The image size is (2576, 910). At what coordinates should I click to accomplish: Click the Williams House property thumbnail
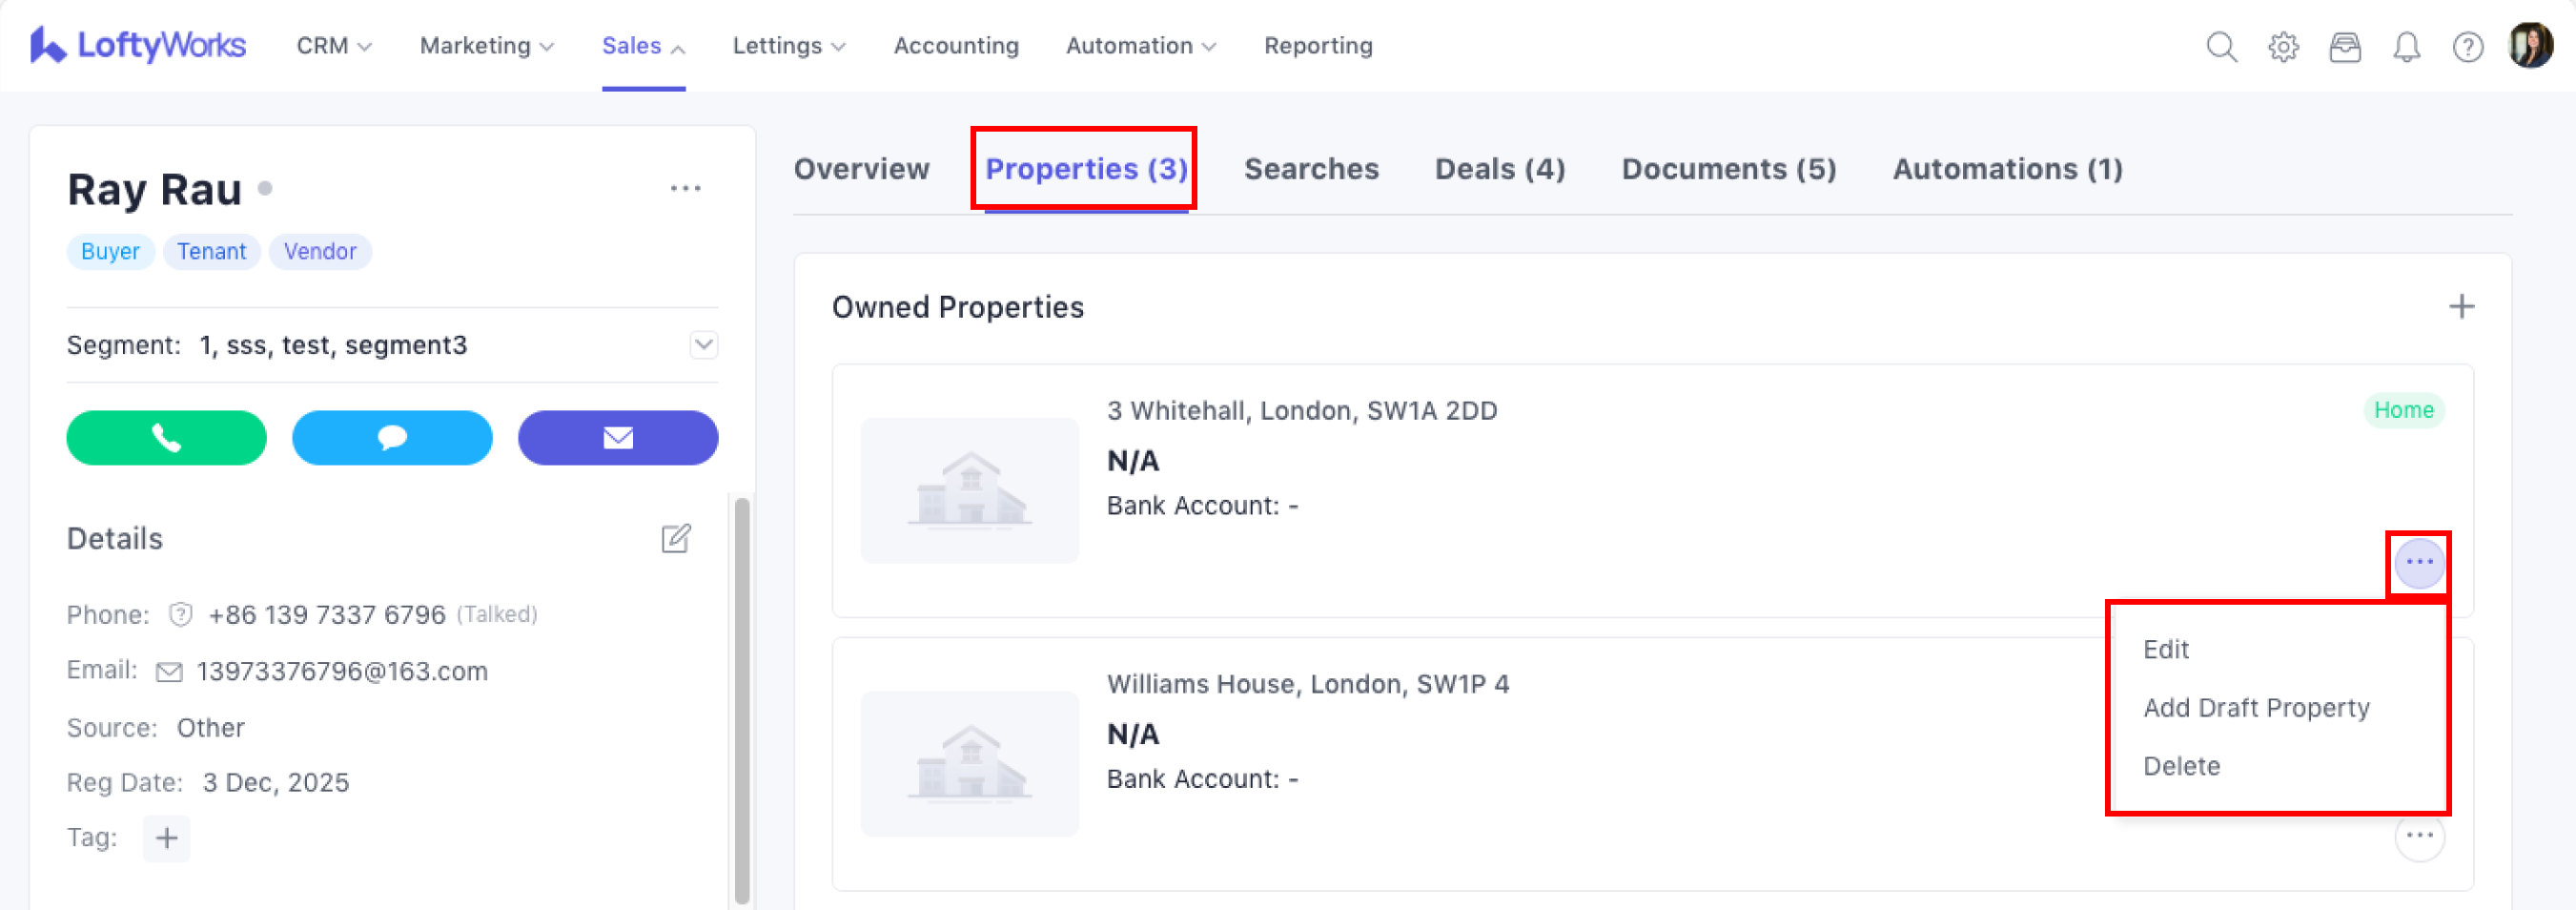tap(969, 764)
